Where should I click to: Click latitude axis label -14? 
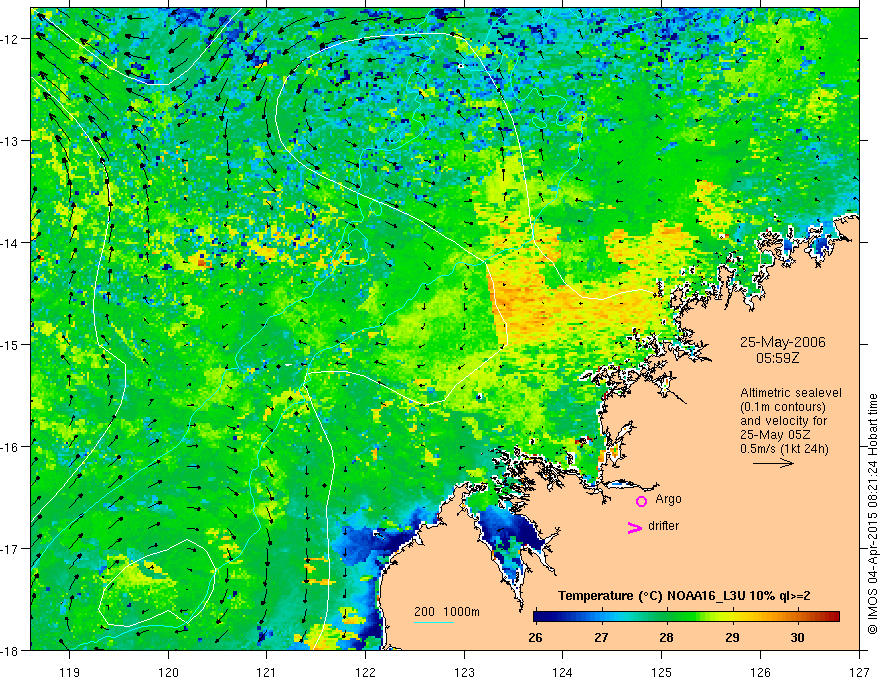click(10, 243)
